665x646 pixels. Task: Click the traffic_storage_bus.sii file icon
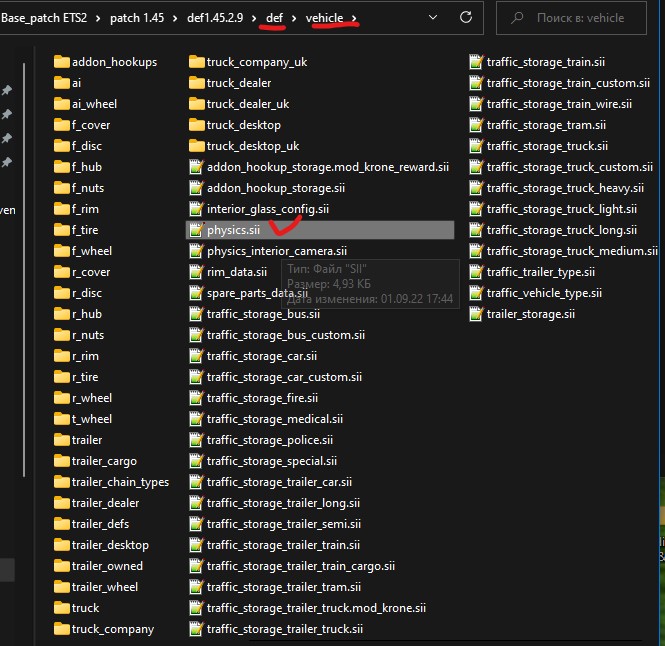pos(196,314)
